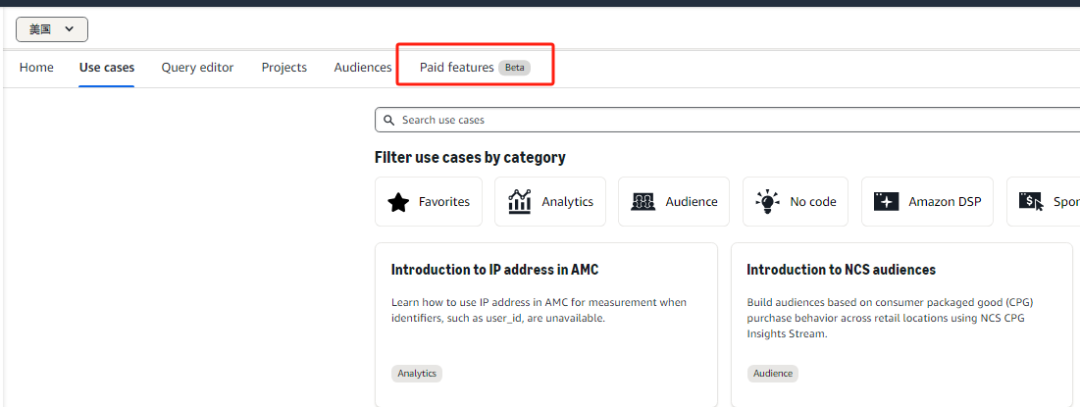
Task: Click the Amazon DSP plus-screen icon
Action: pyautogui.click(x=886, y=202)
